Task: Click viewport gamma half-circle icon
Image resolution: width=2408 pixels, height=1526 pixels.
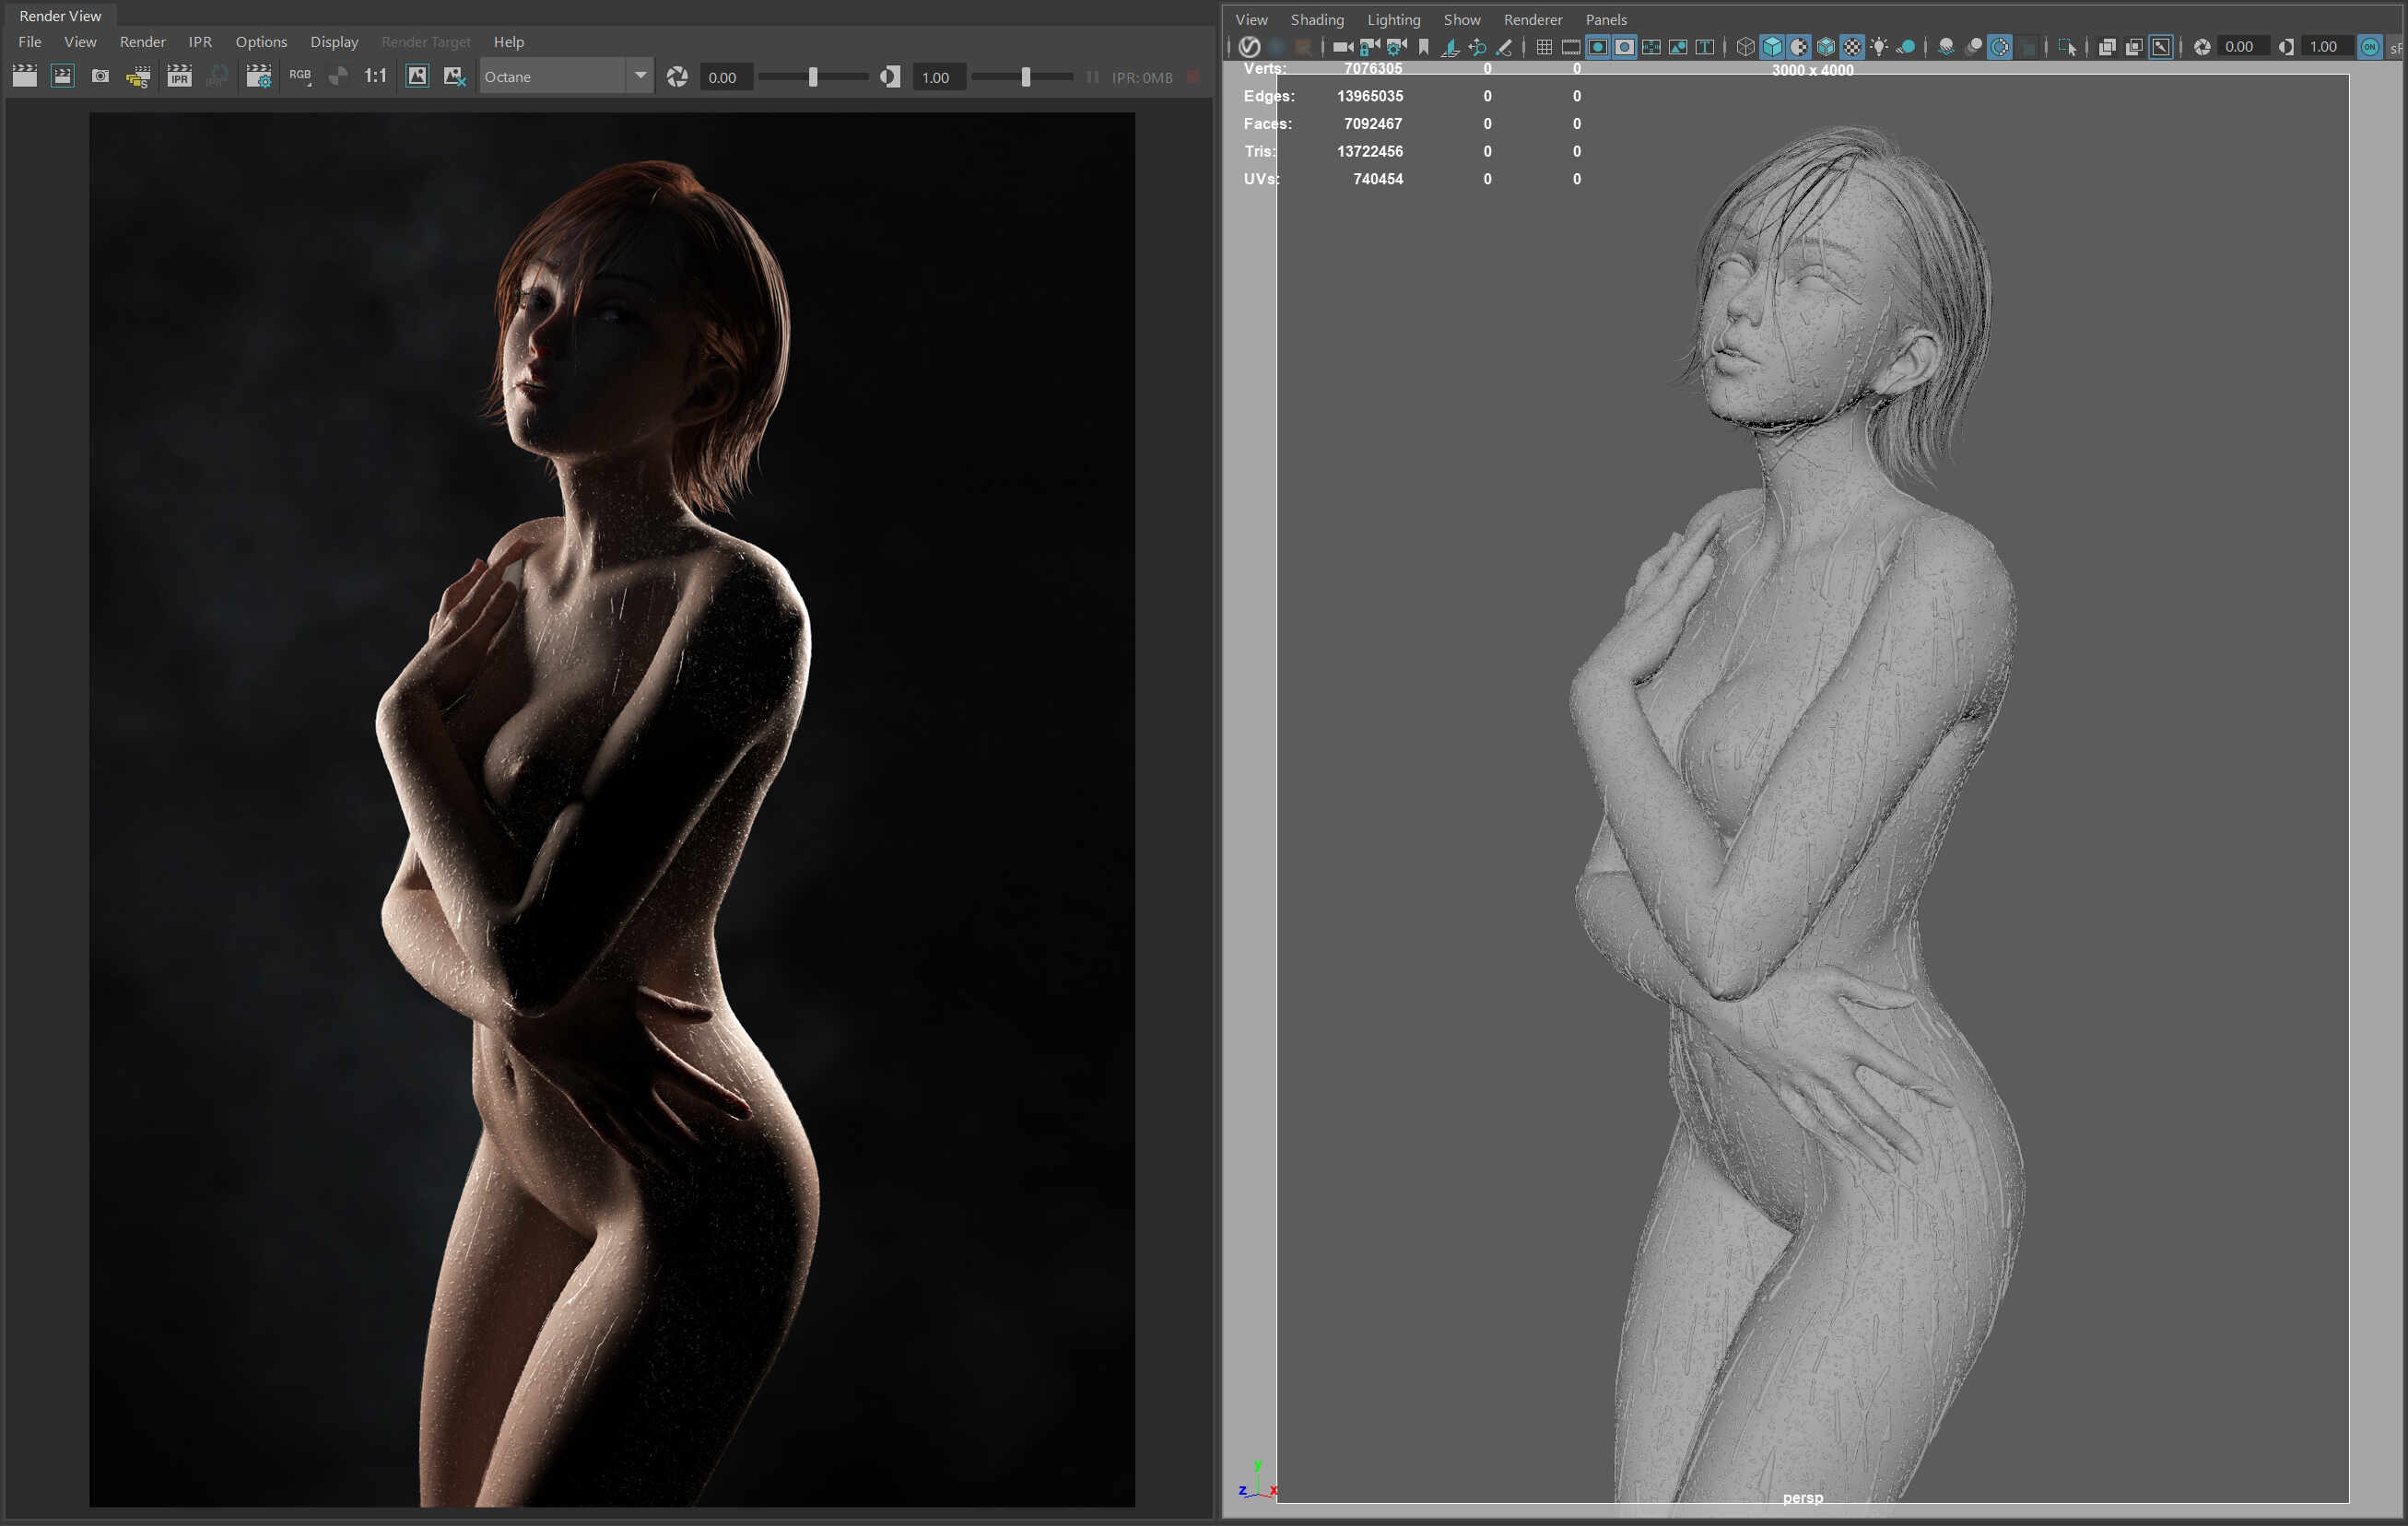Action: click(x=2286, y=47)
